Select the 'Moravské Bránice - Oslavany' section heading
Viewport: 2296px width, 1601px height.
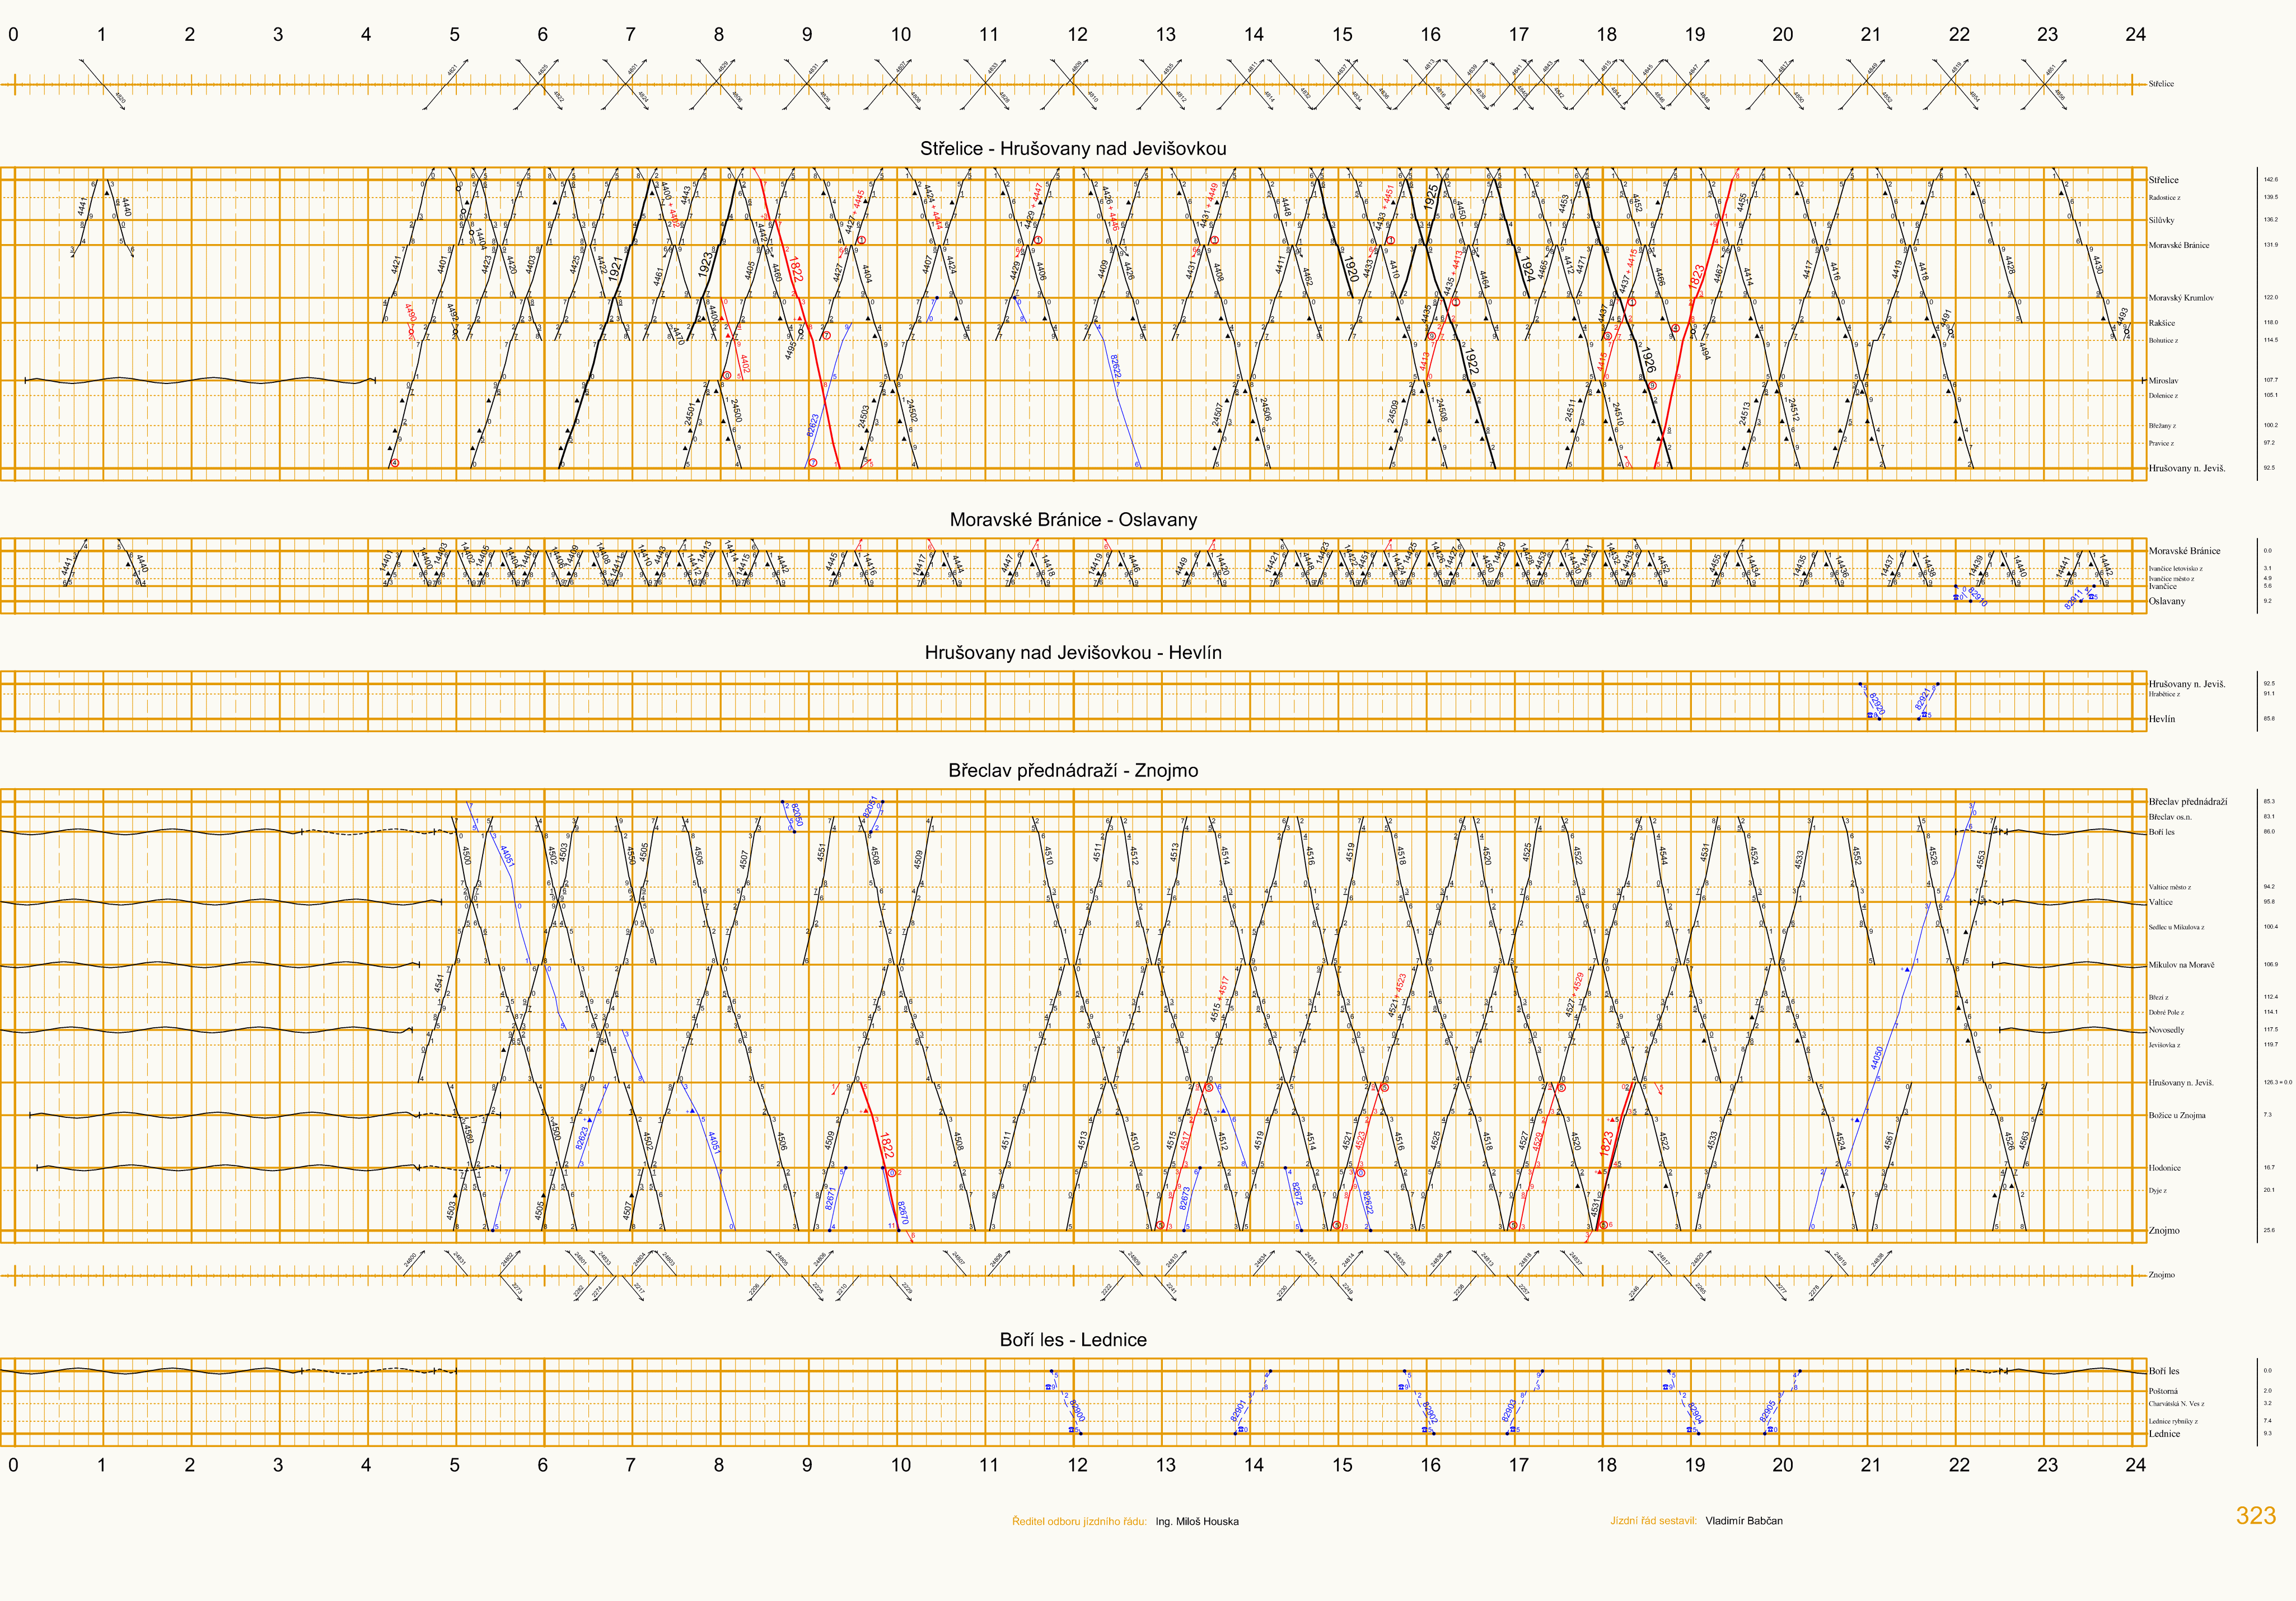click(x=1073, y=519)
